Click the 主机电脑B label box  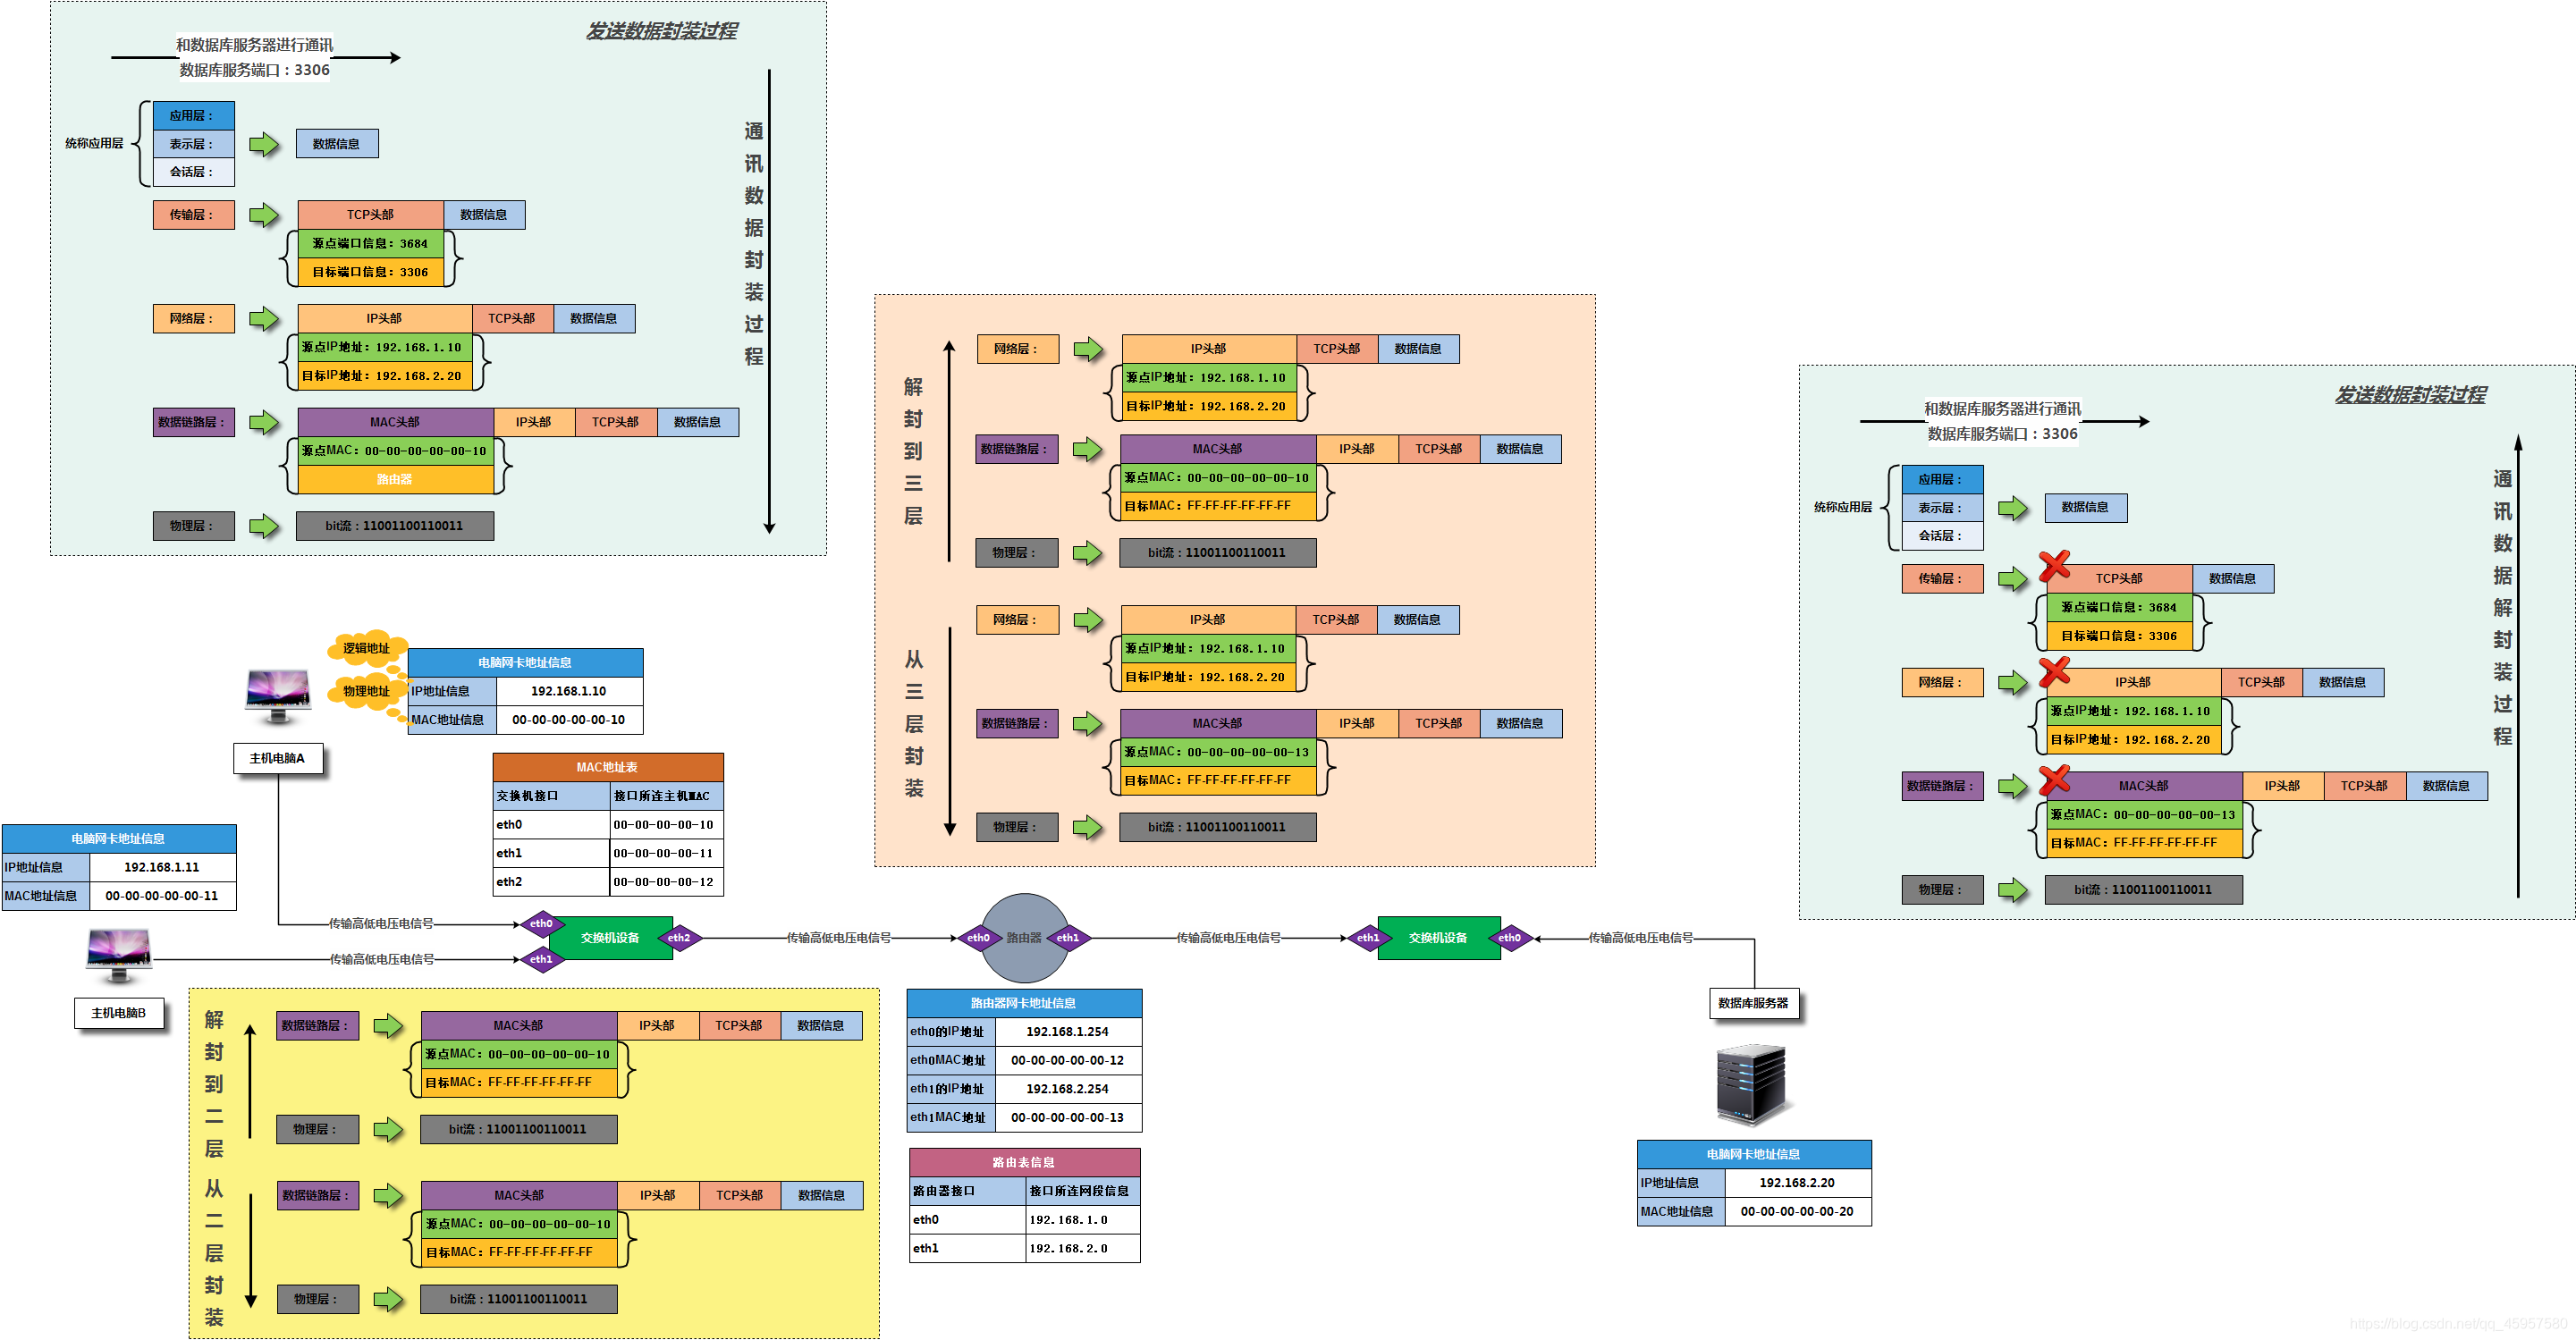tap(119, 1013)
